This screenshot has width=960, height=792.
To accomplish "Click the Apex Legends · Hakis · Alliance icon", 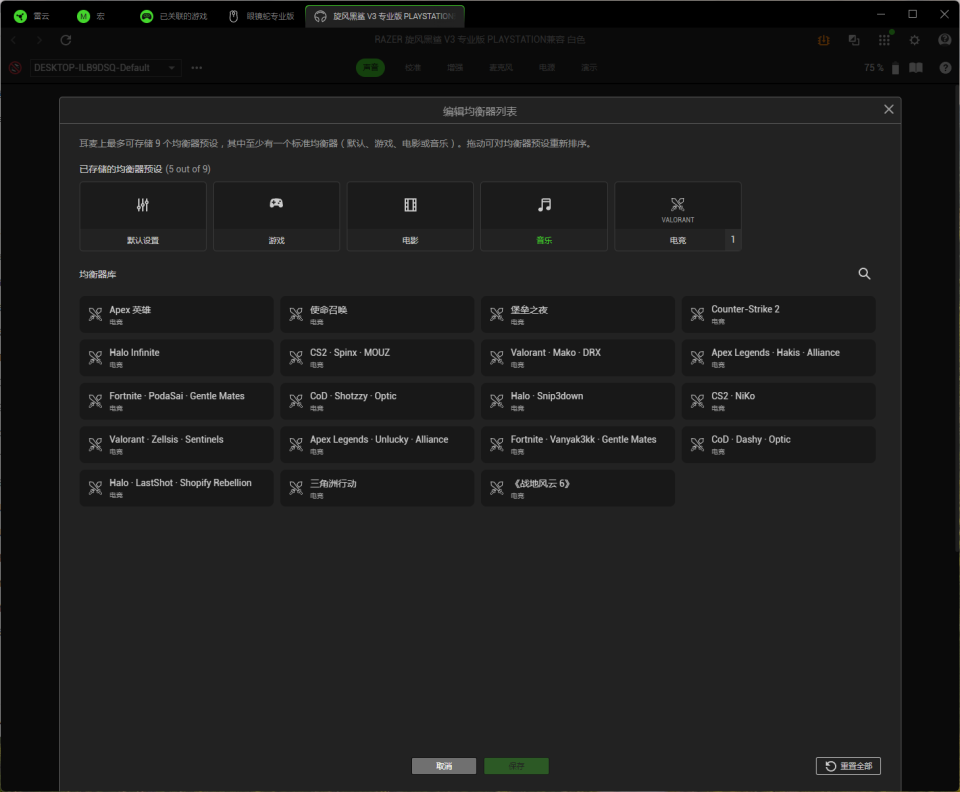I will [x=697, y=357].
